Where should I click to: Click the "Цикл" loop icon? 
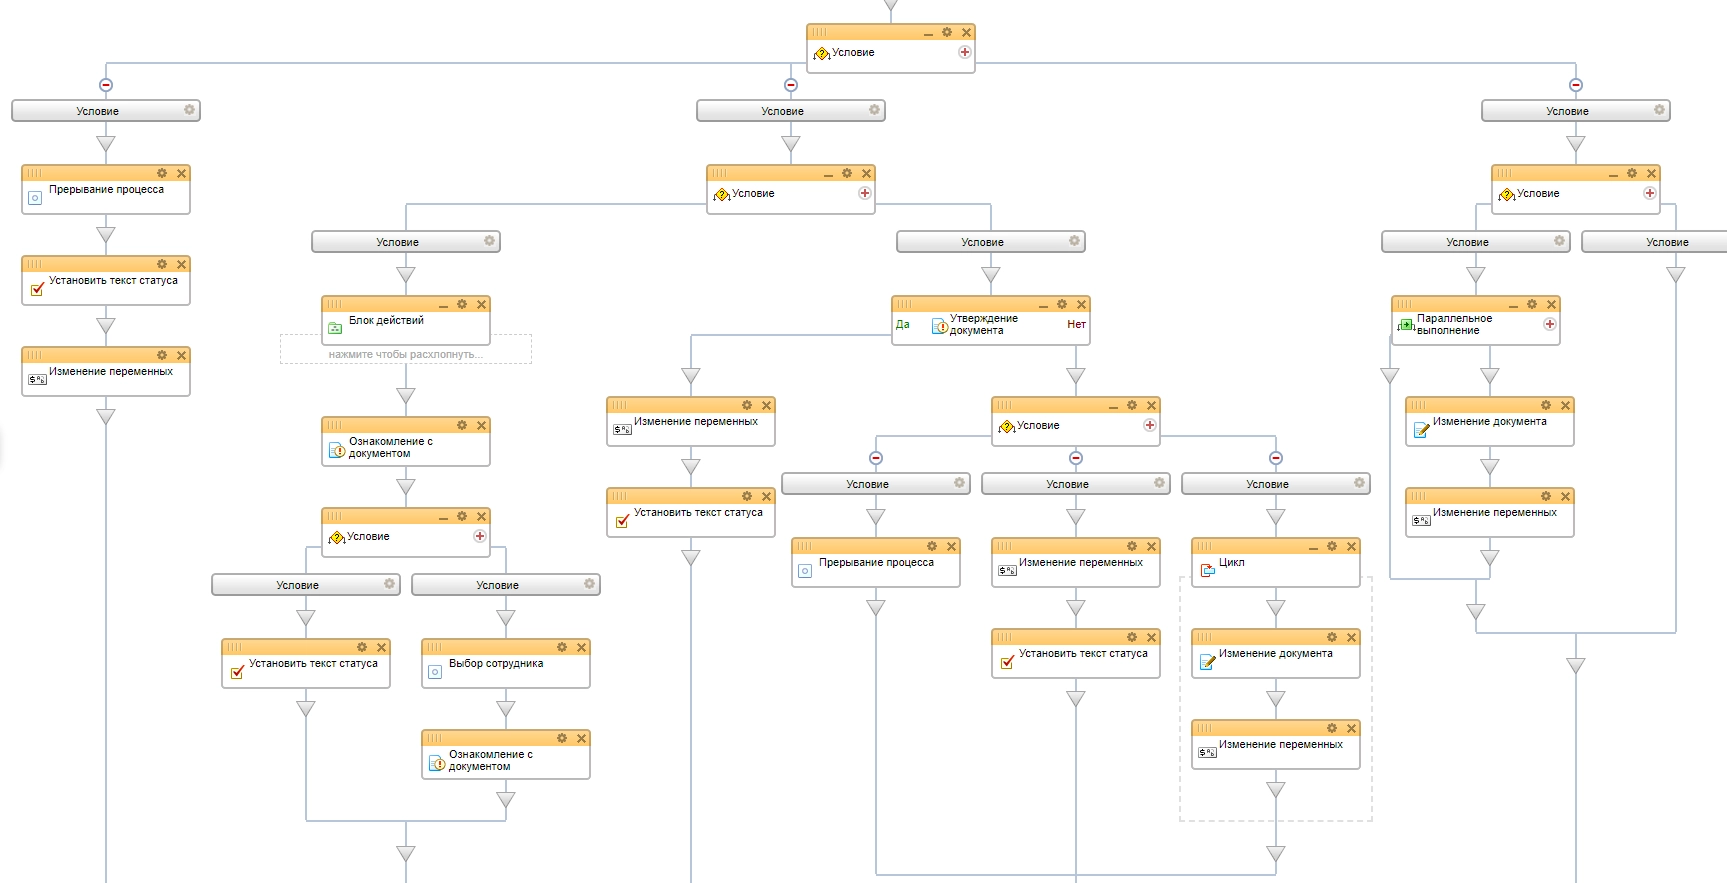[1207, 570]
